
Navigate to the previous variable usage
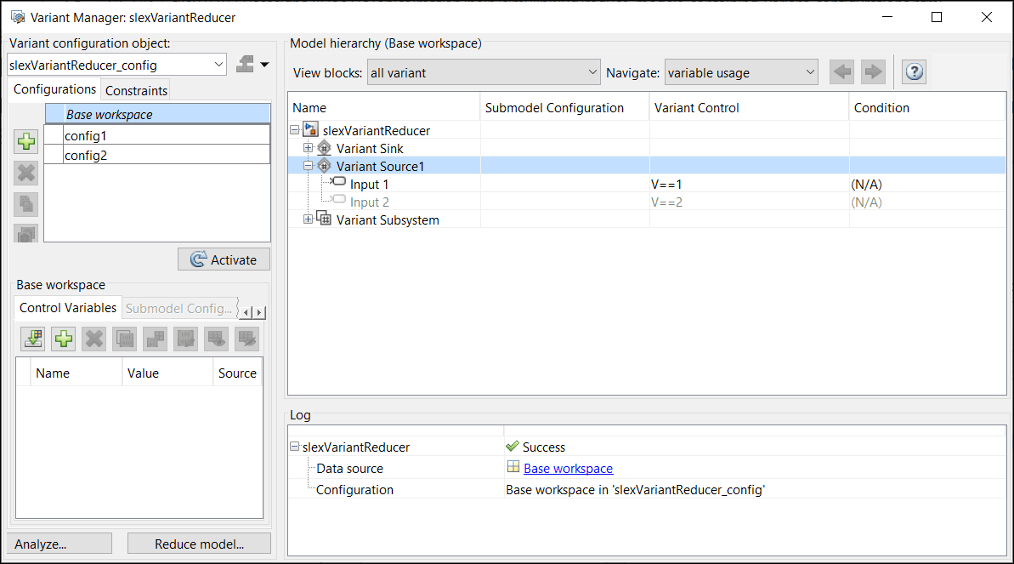tap(842, 72)
